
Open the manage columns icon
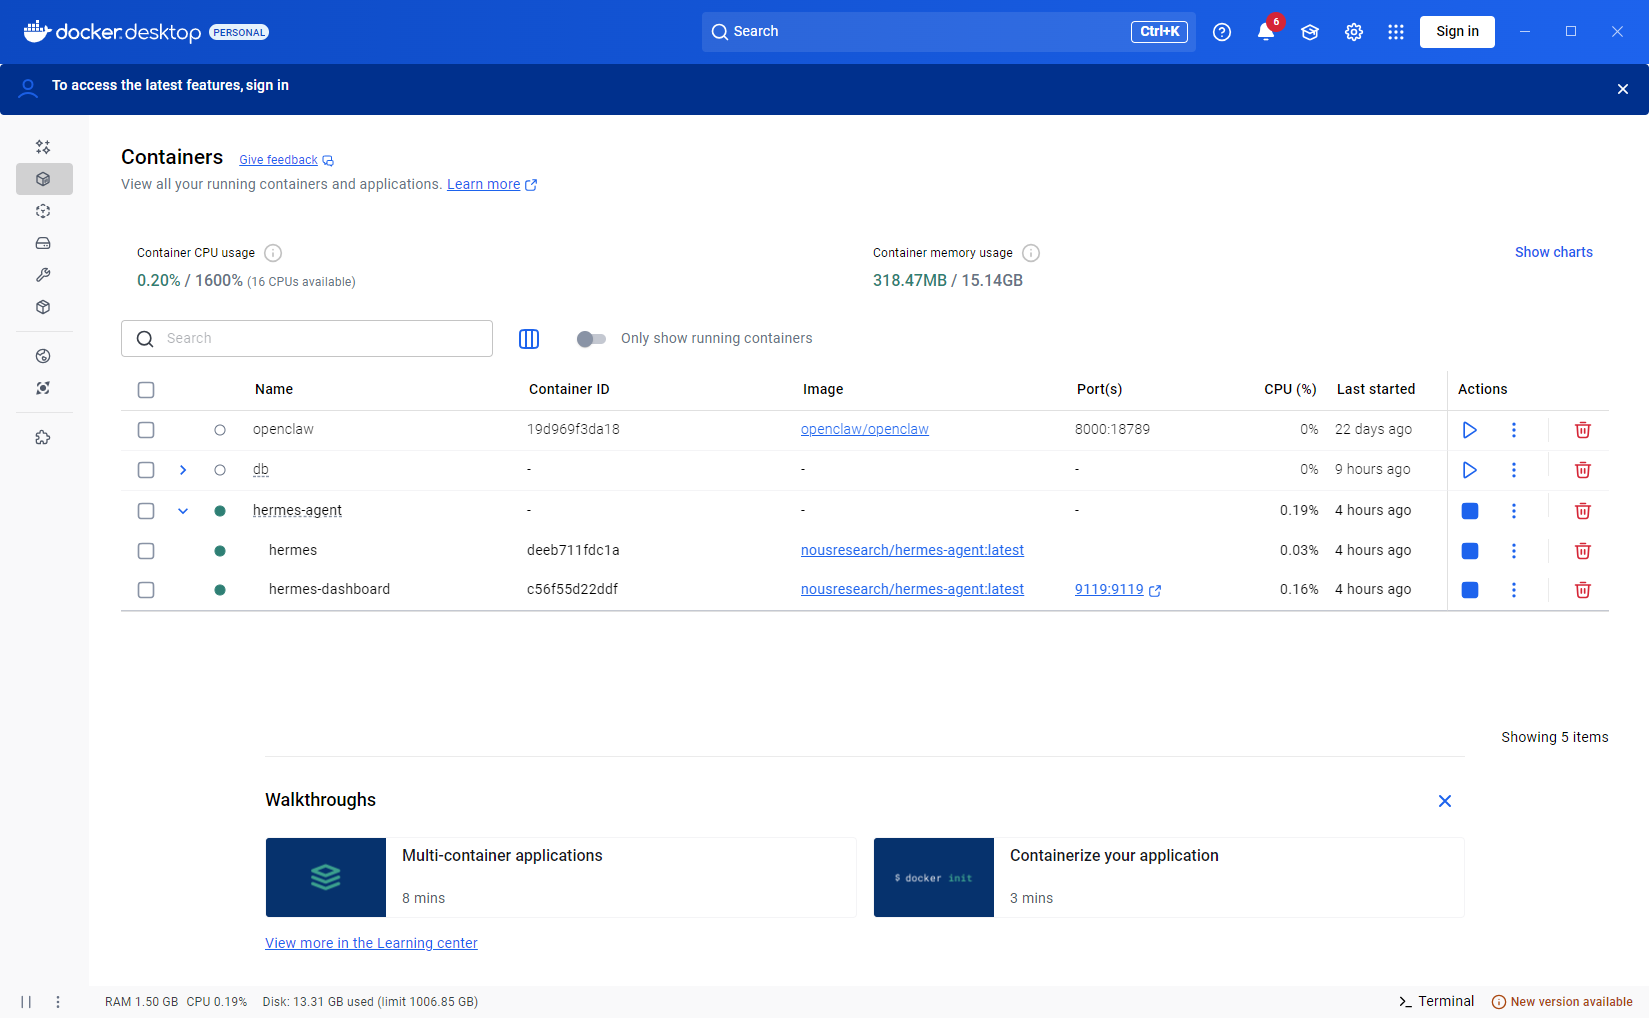click(529, 339)
